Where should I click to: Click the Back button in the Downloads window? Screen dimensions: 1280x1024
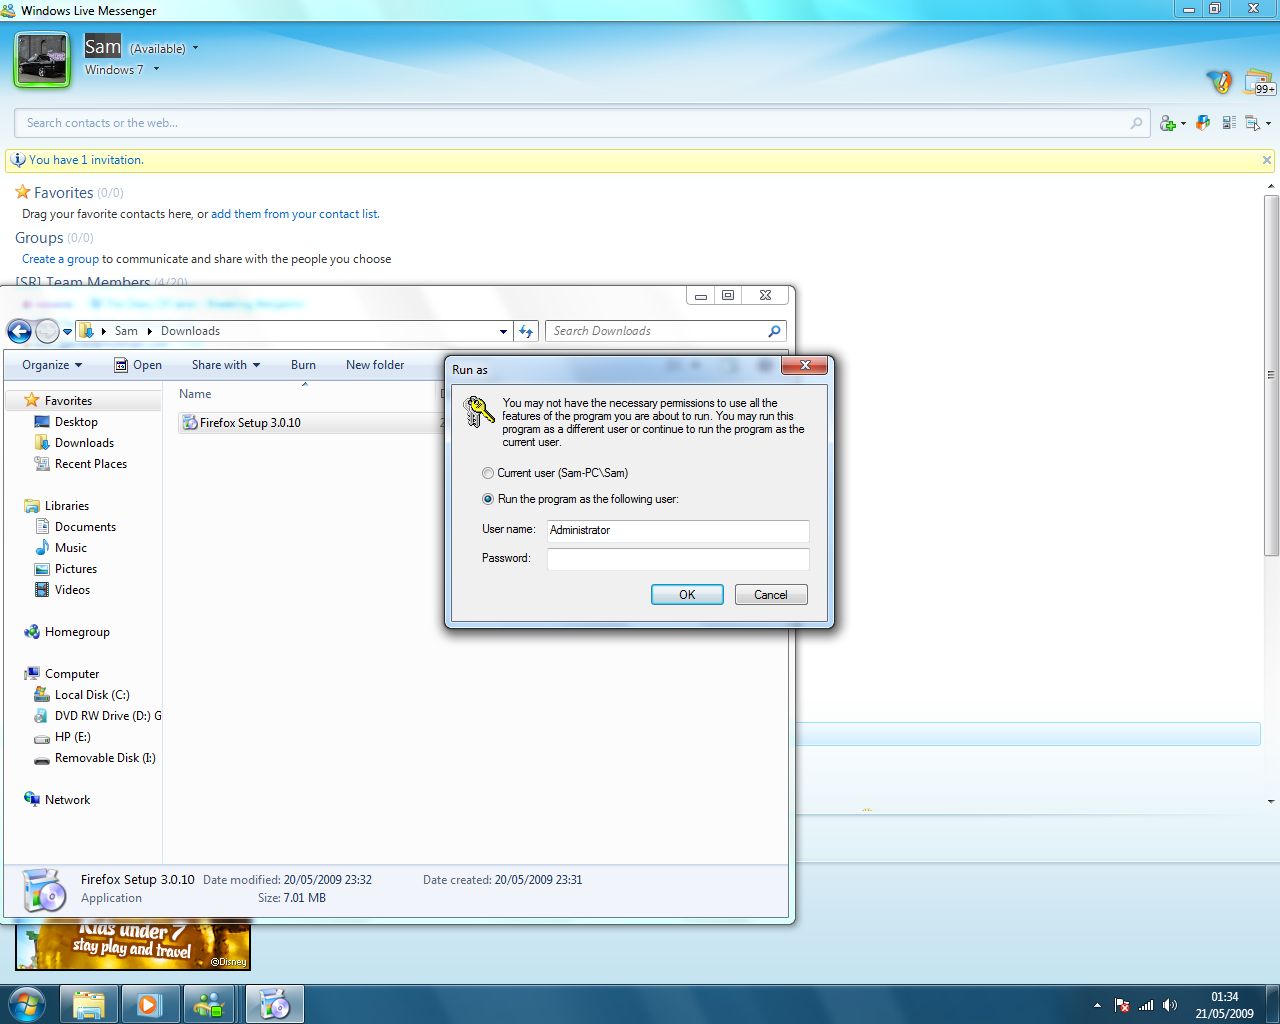[19, 331]
